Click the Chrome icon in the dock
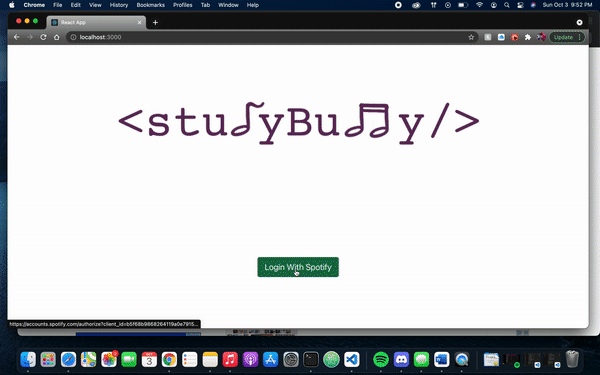Image resolution: width=600 pixels, height=375 pixels. pos(169,359)
